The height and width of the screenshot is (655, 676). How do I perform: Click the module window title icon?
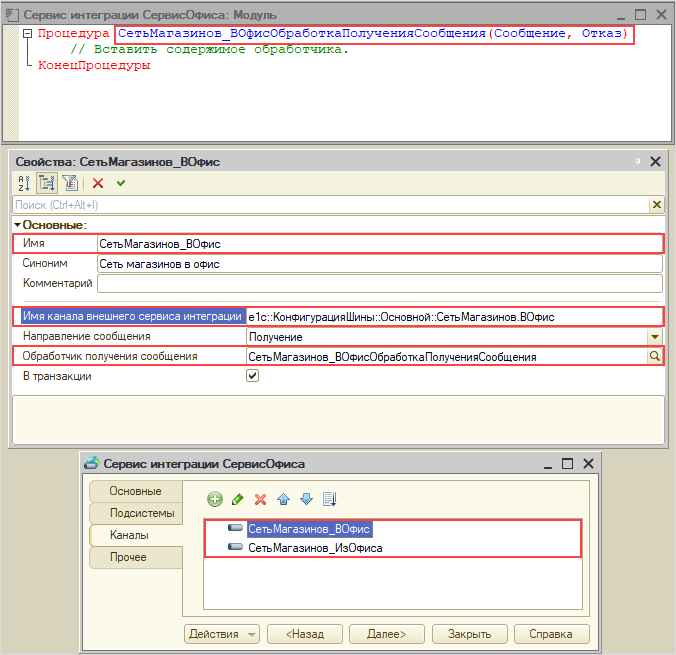coord(12,16)
